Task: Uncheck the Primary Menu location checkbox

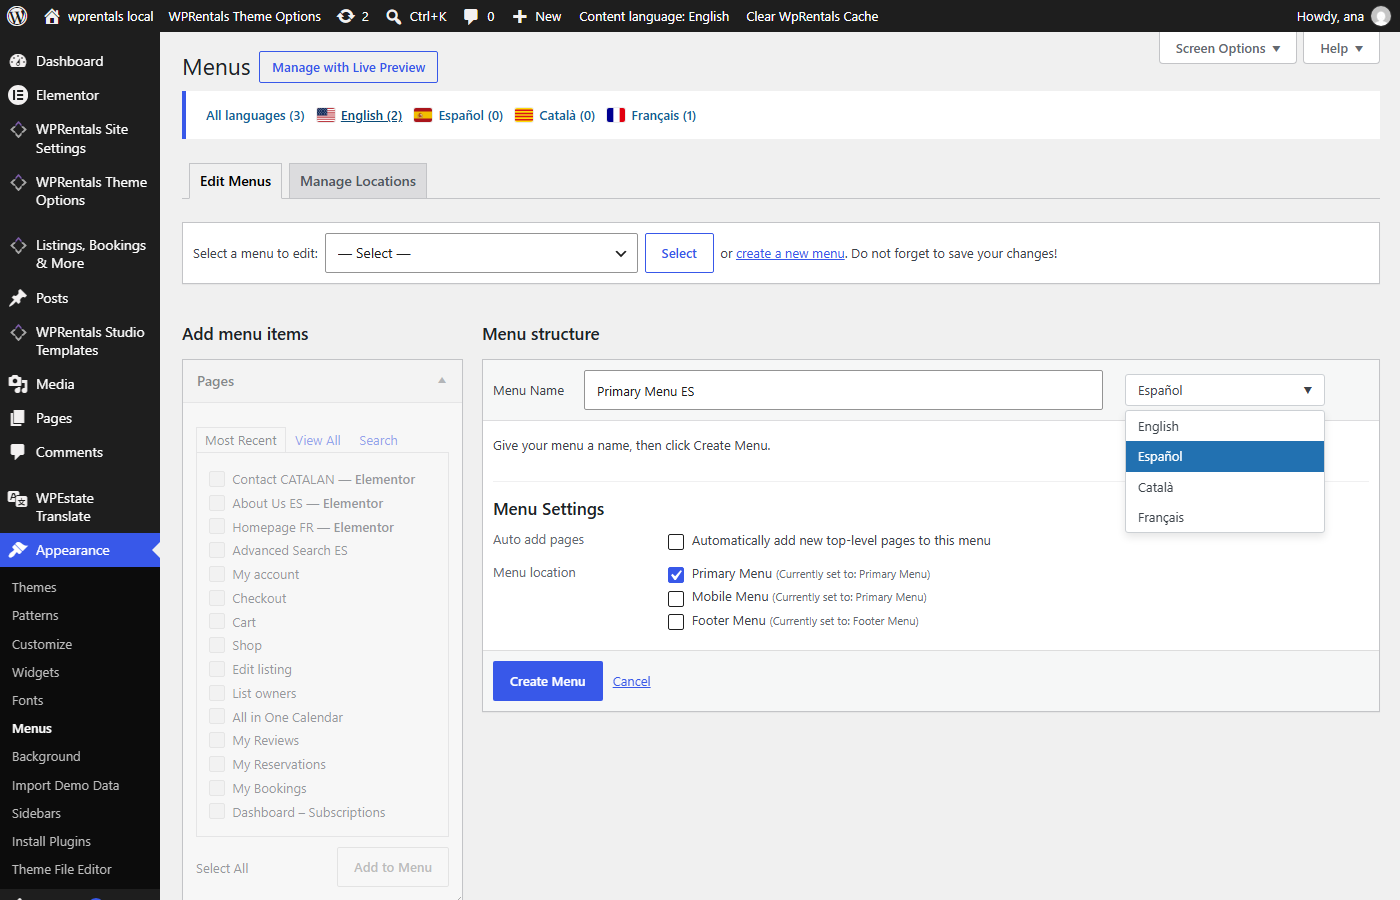Action: [676, 574]
